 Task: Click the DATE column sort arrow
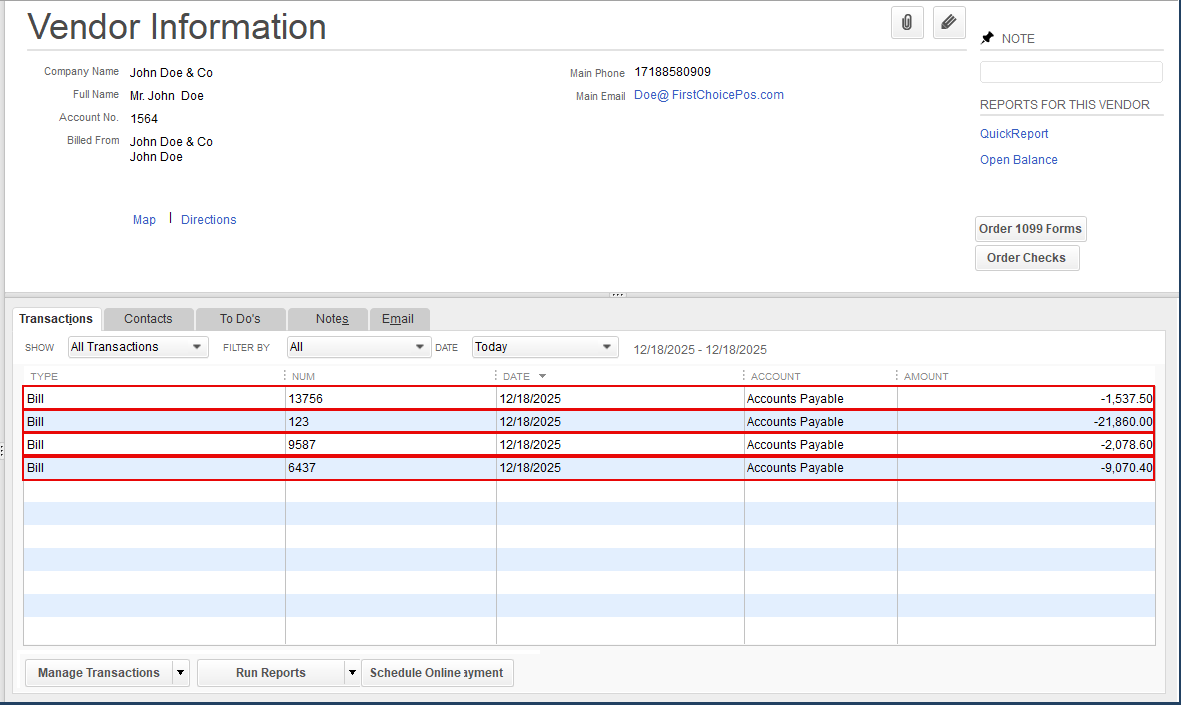coord(543,377)
